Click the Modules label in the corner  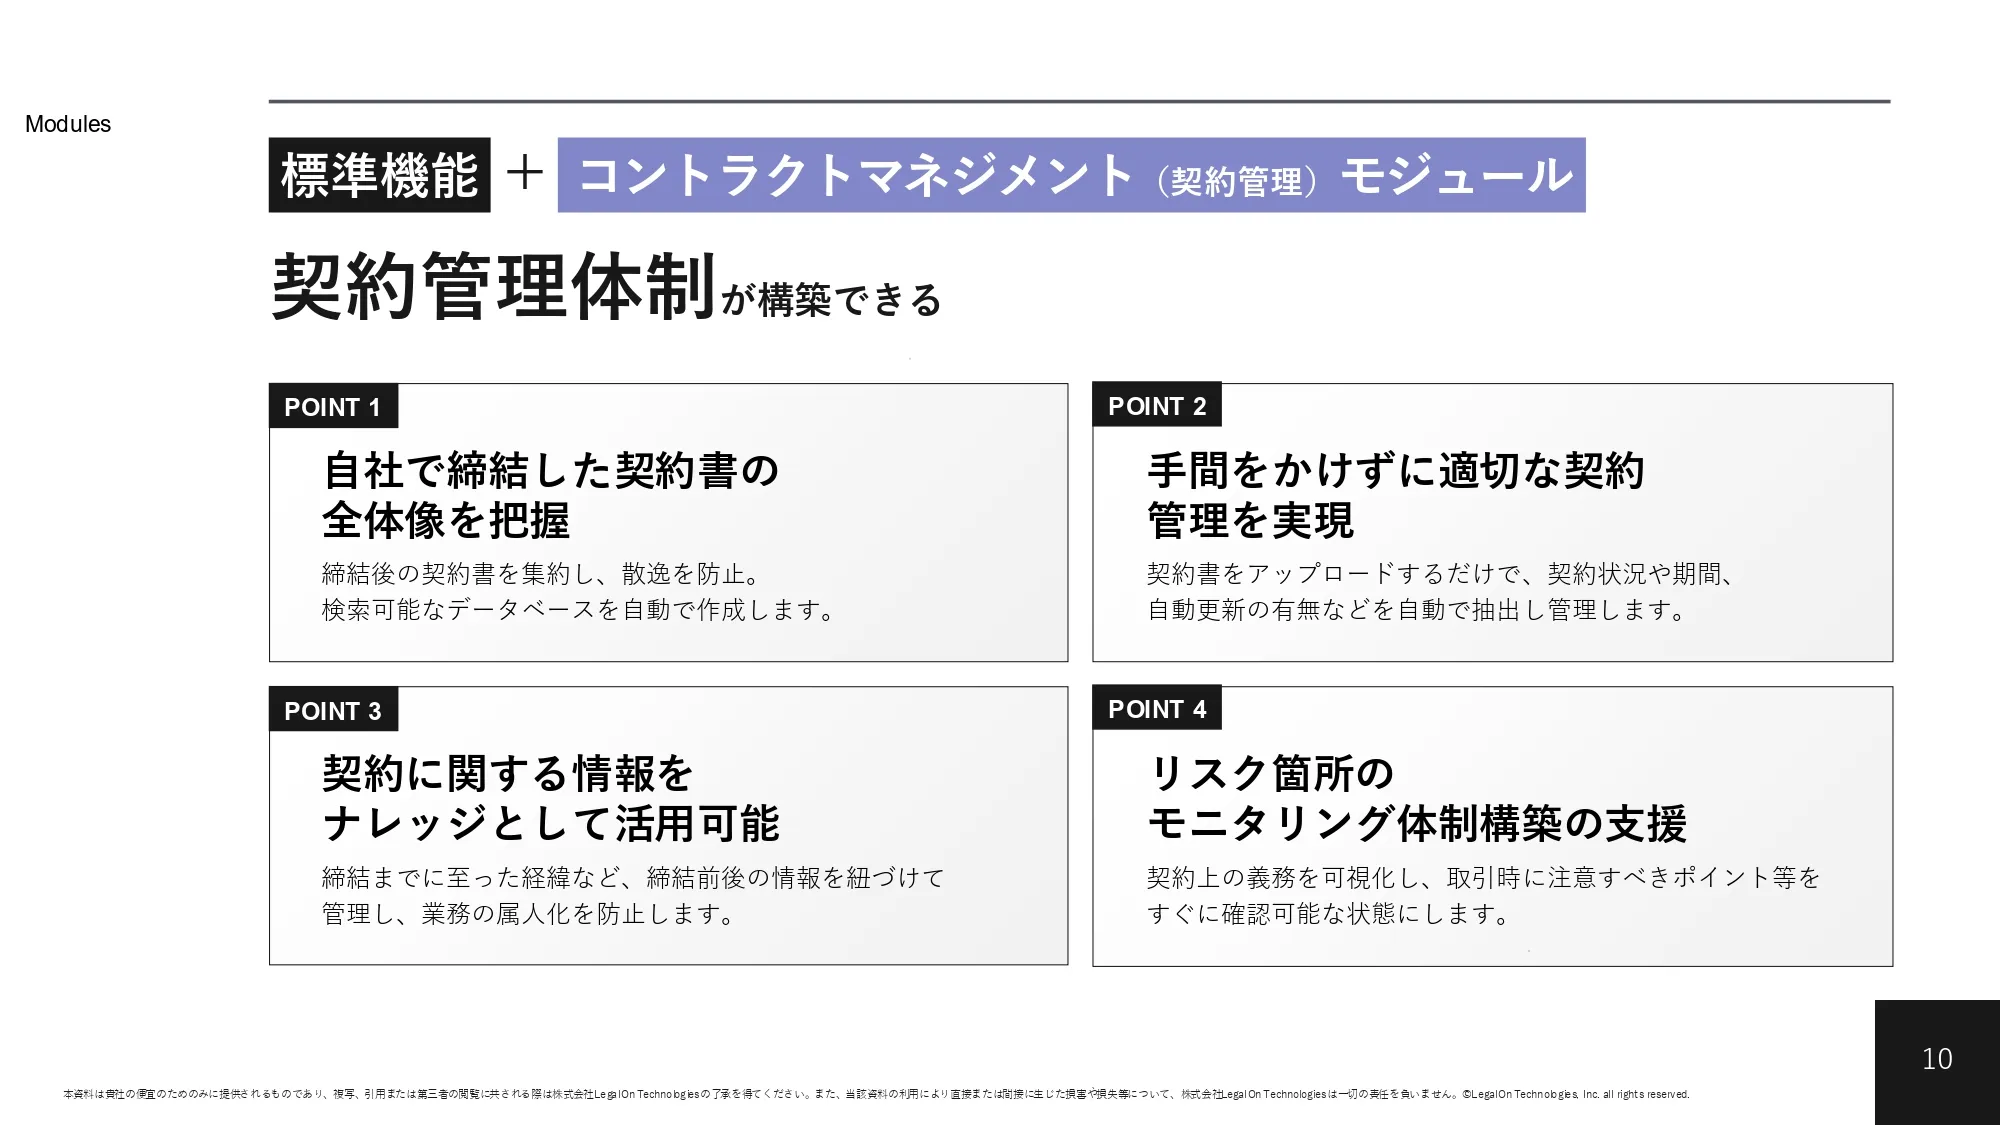pos(67,124)
